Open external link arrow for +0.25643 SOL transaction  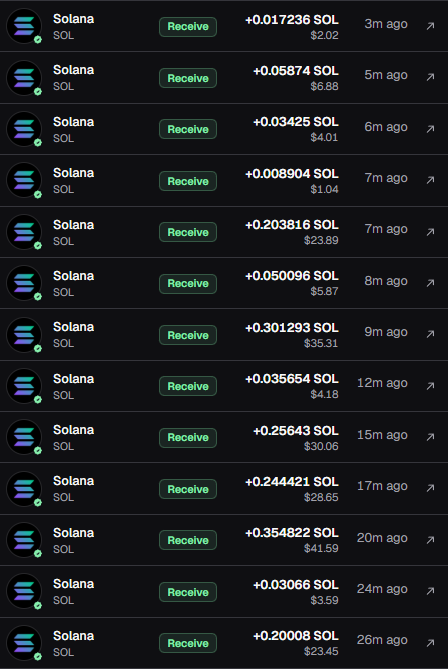click(x=431, y=437)
